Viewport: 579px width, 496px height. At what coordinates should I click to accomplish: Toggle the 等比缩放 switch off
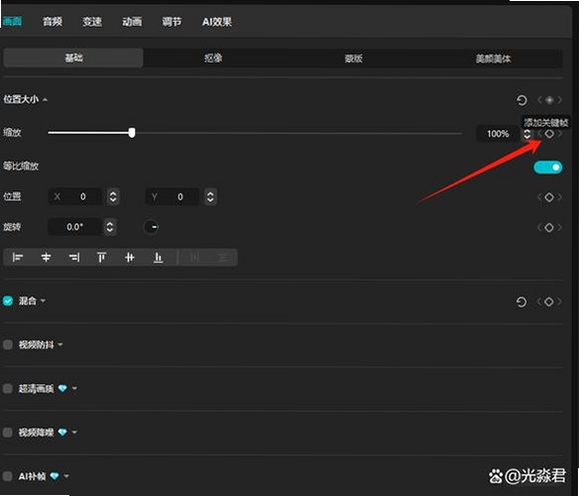(548, 167)
